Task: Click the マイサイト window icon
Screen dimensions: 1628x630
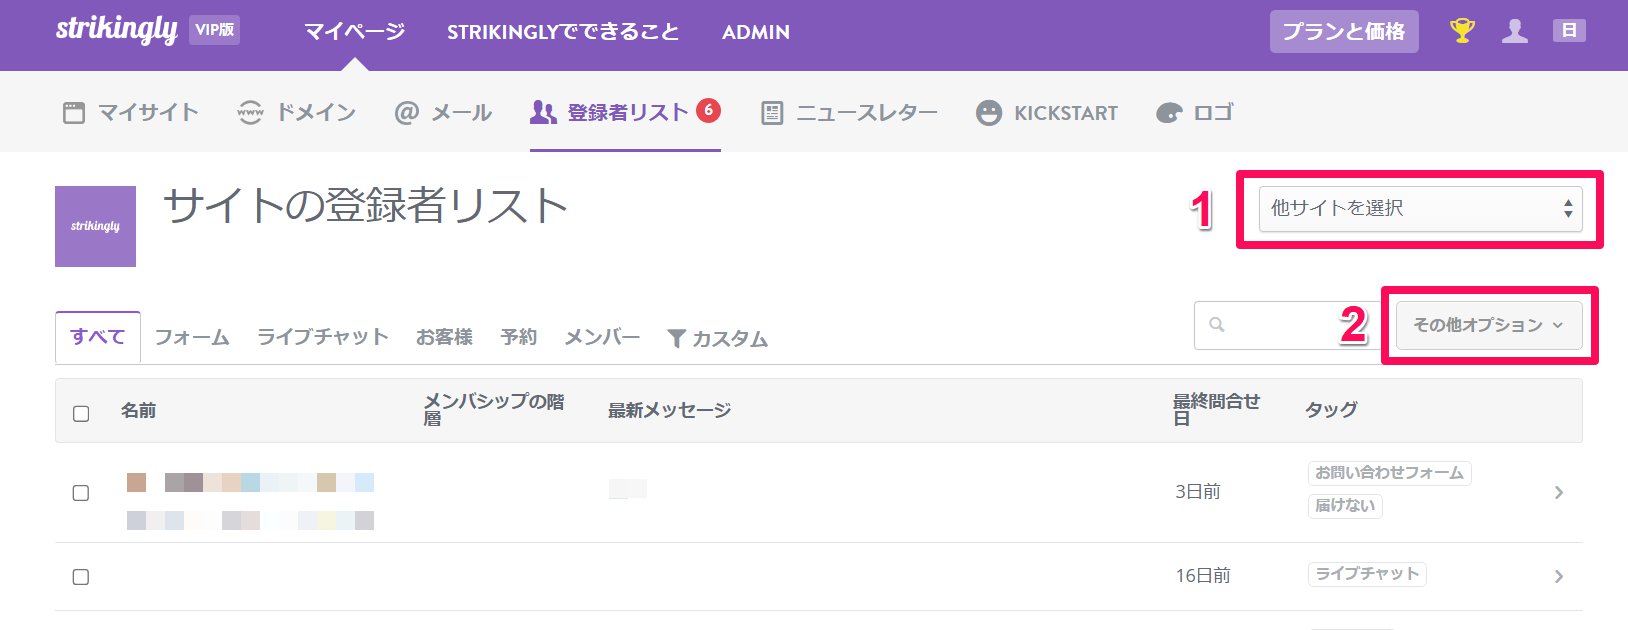Action: pos(74,113)
